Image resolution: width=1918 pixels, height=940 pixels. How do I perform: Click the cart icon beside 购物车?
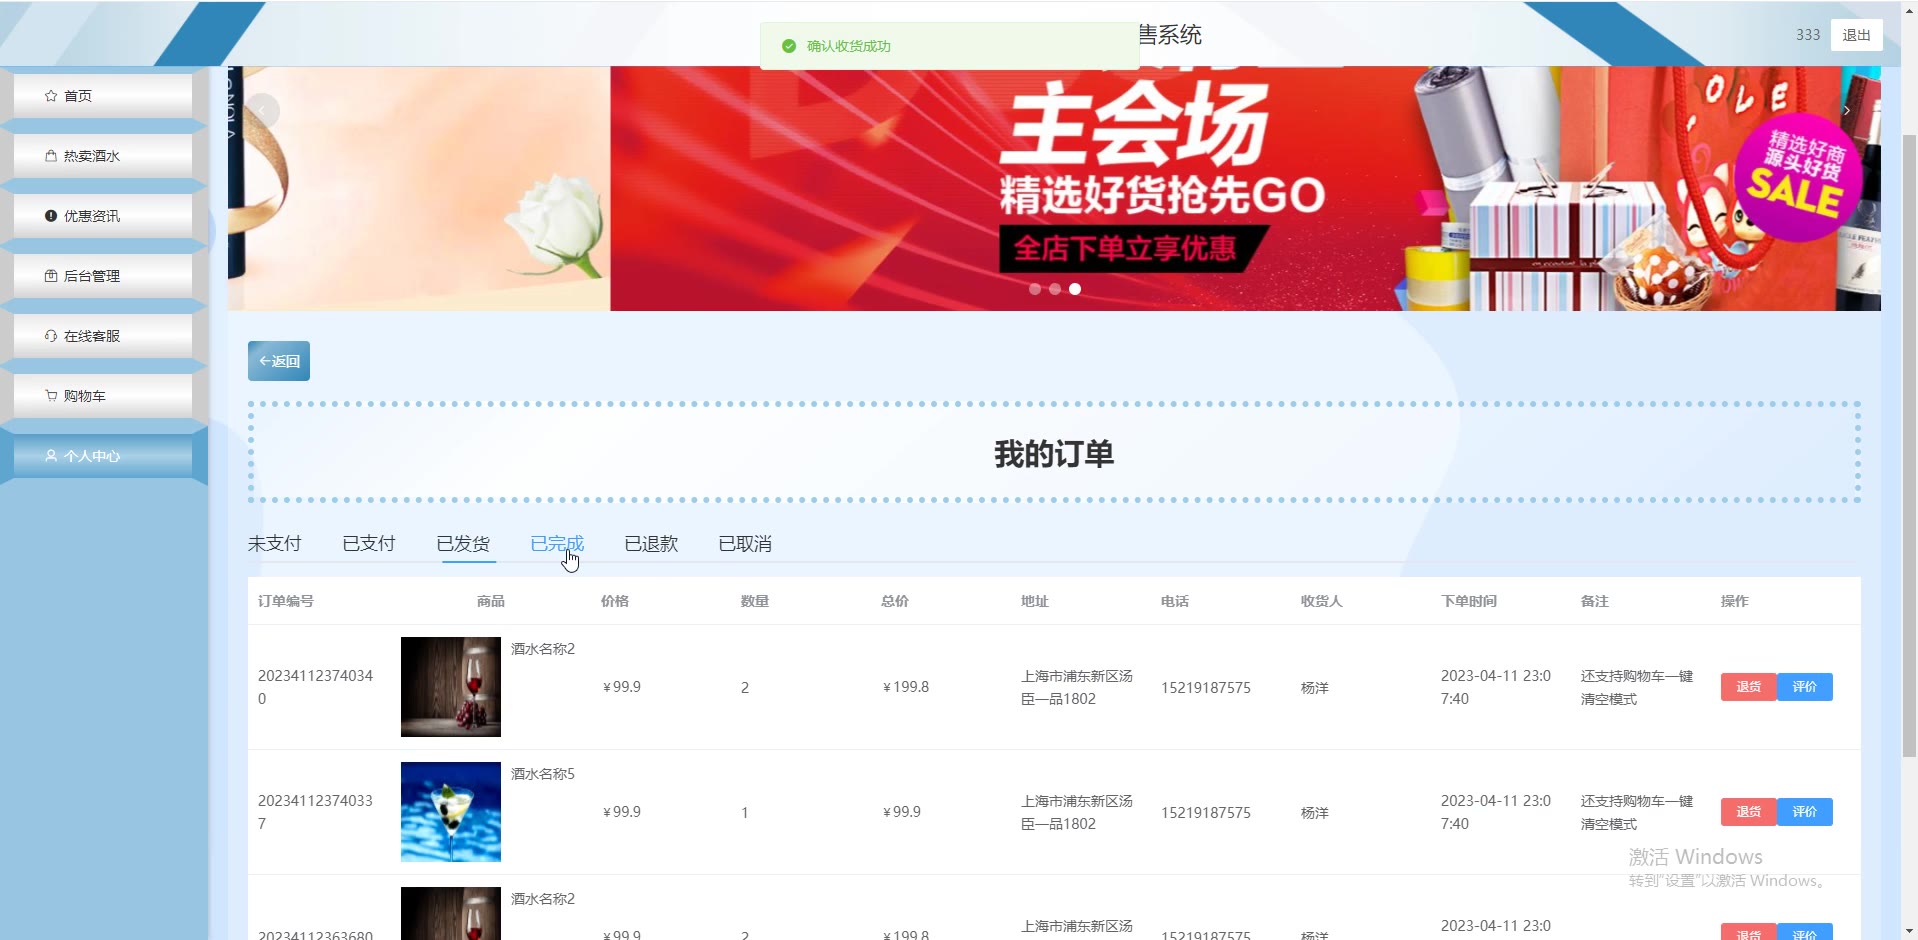[x=51, y=396]
